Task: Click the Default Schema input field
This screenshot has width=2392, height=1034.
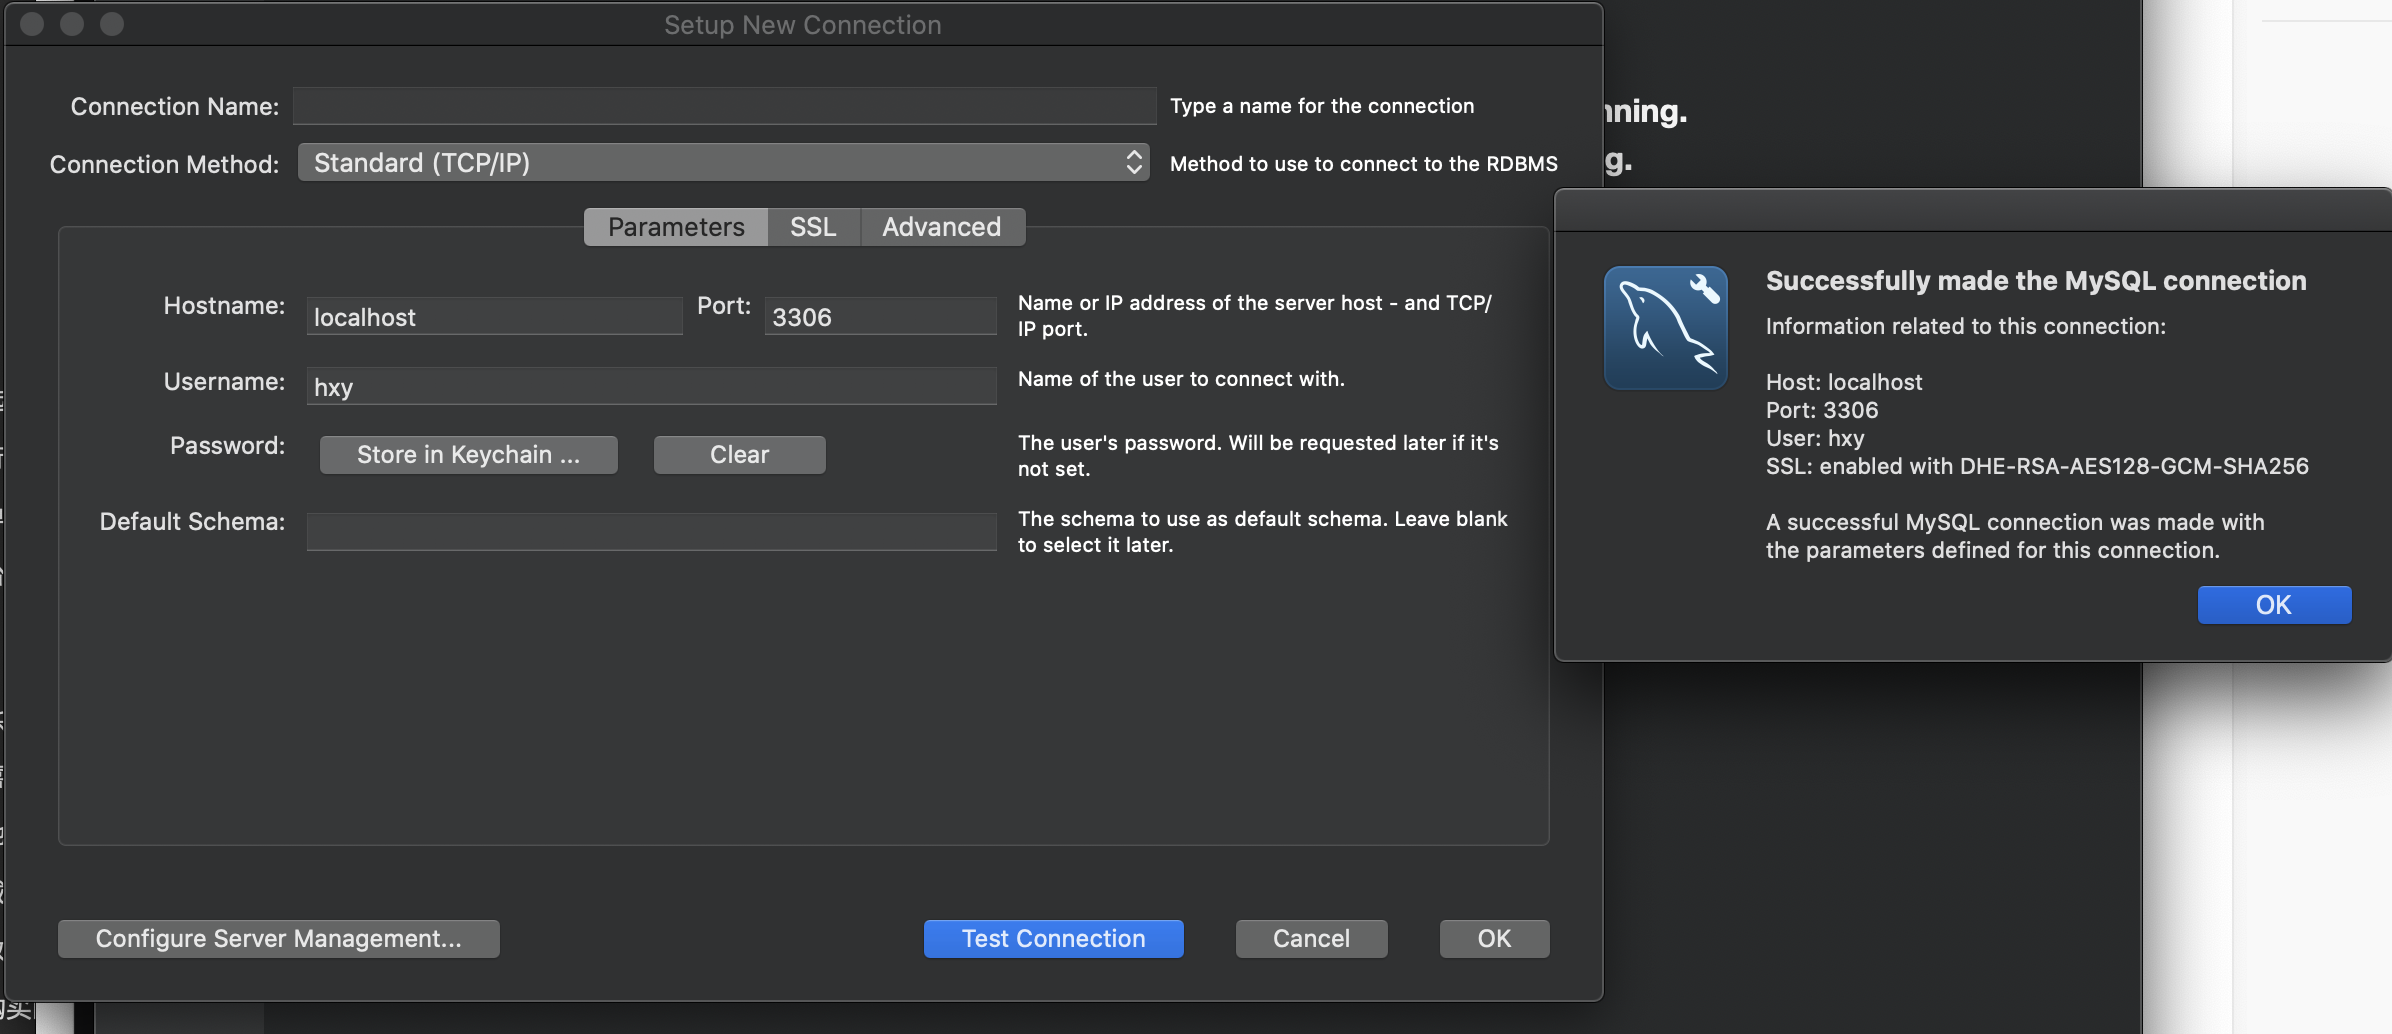Action: 651,532
